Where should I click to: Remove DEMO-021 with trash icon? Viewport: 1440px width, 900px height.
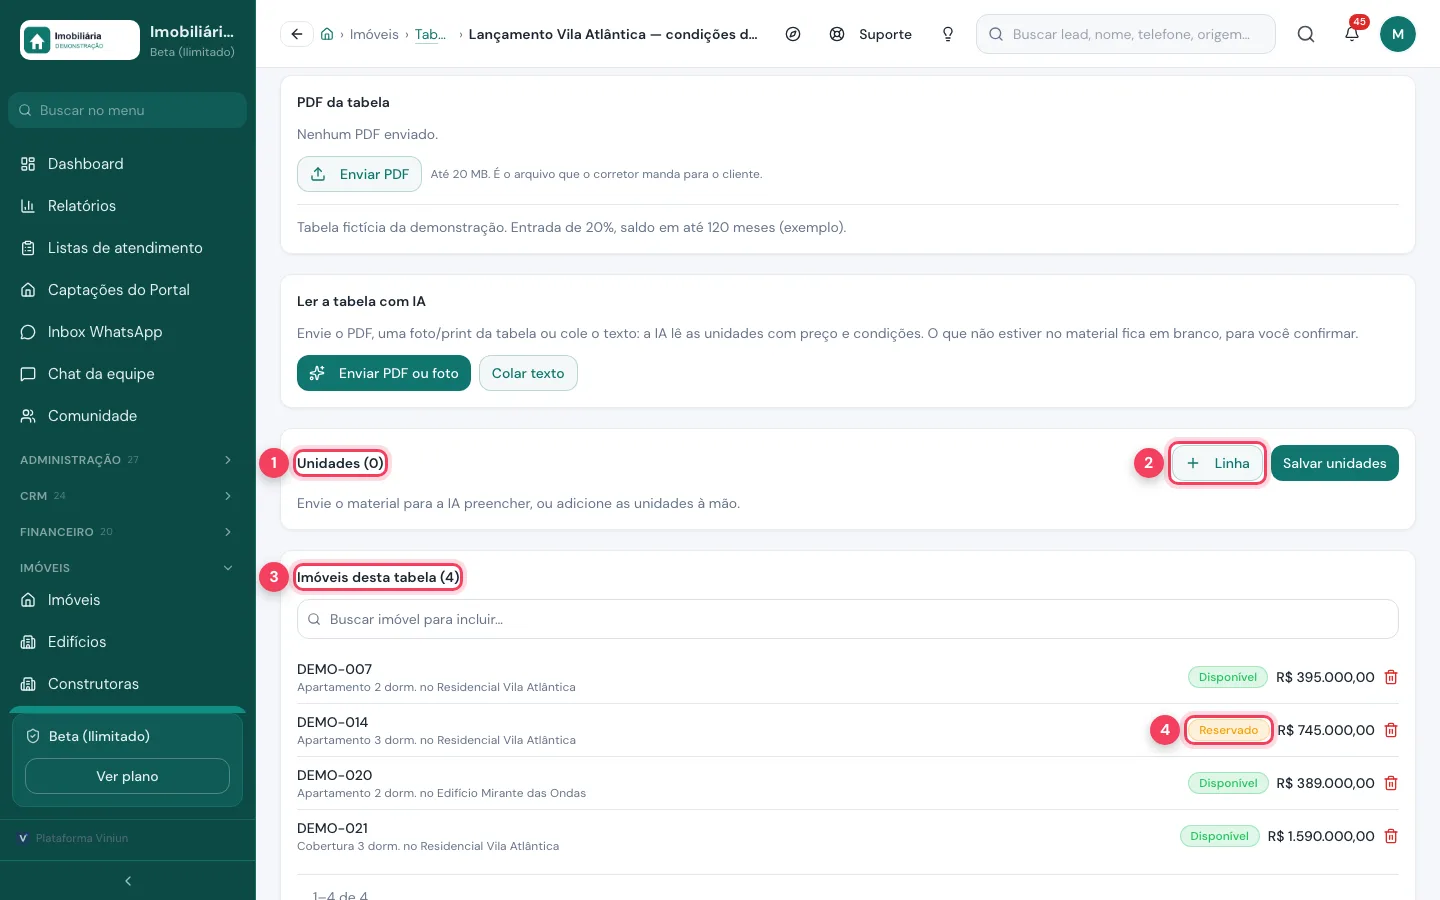click(x=1391, y=836)
